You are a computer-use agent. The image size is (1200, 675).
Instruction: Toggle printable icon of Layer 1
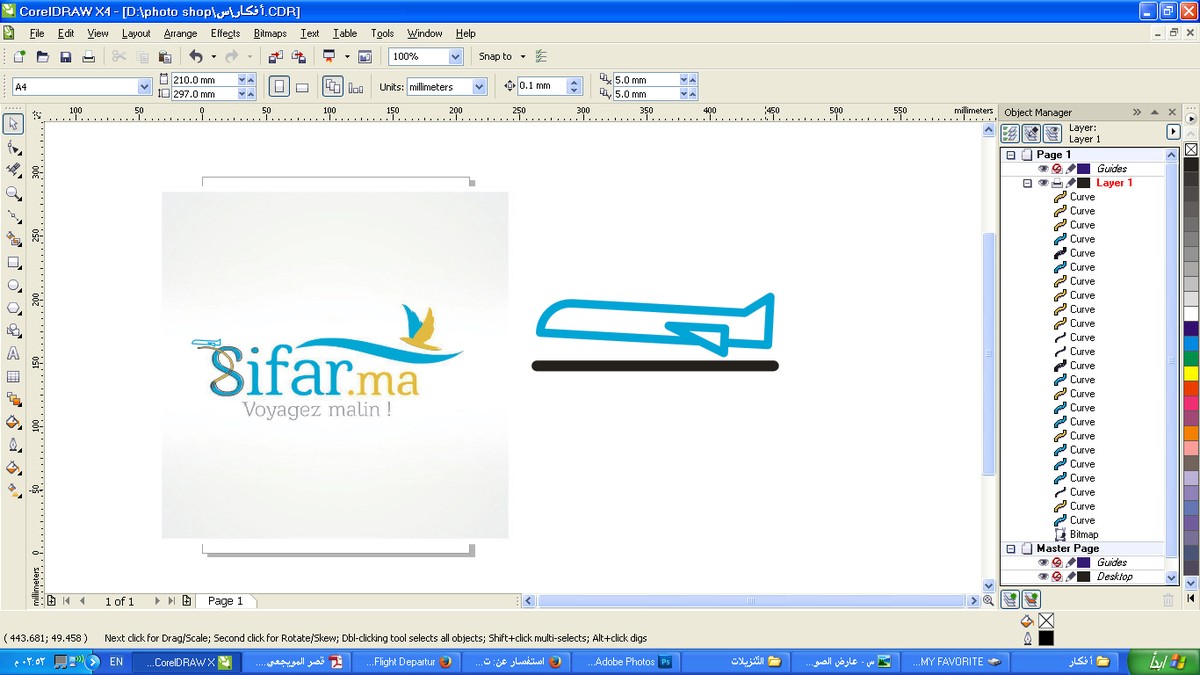point(1057,183)
